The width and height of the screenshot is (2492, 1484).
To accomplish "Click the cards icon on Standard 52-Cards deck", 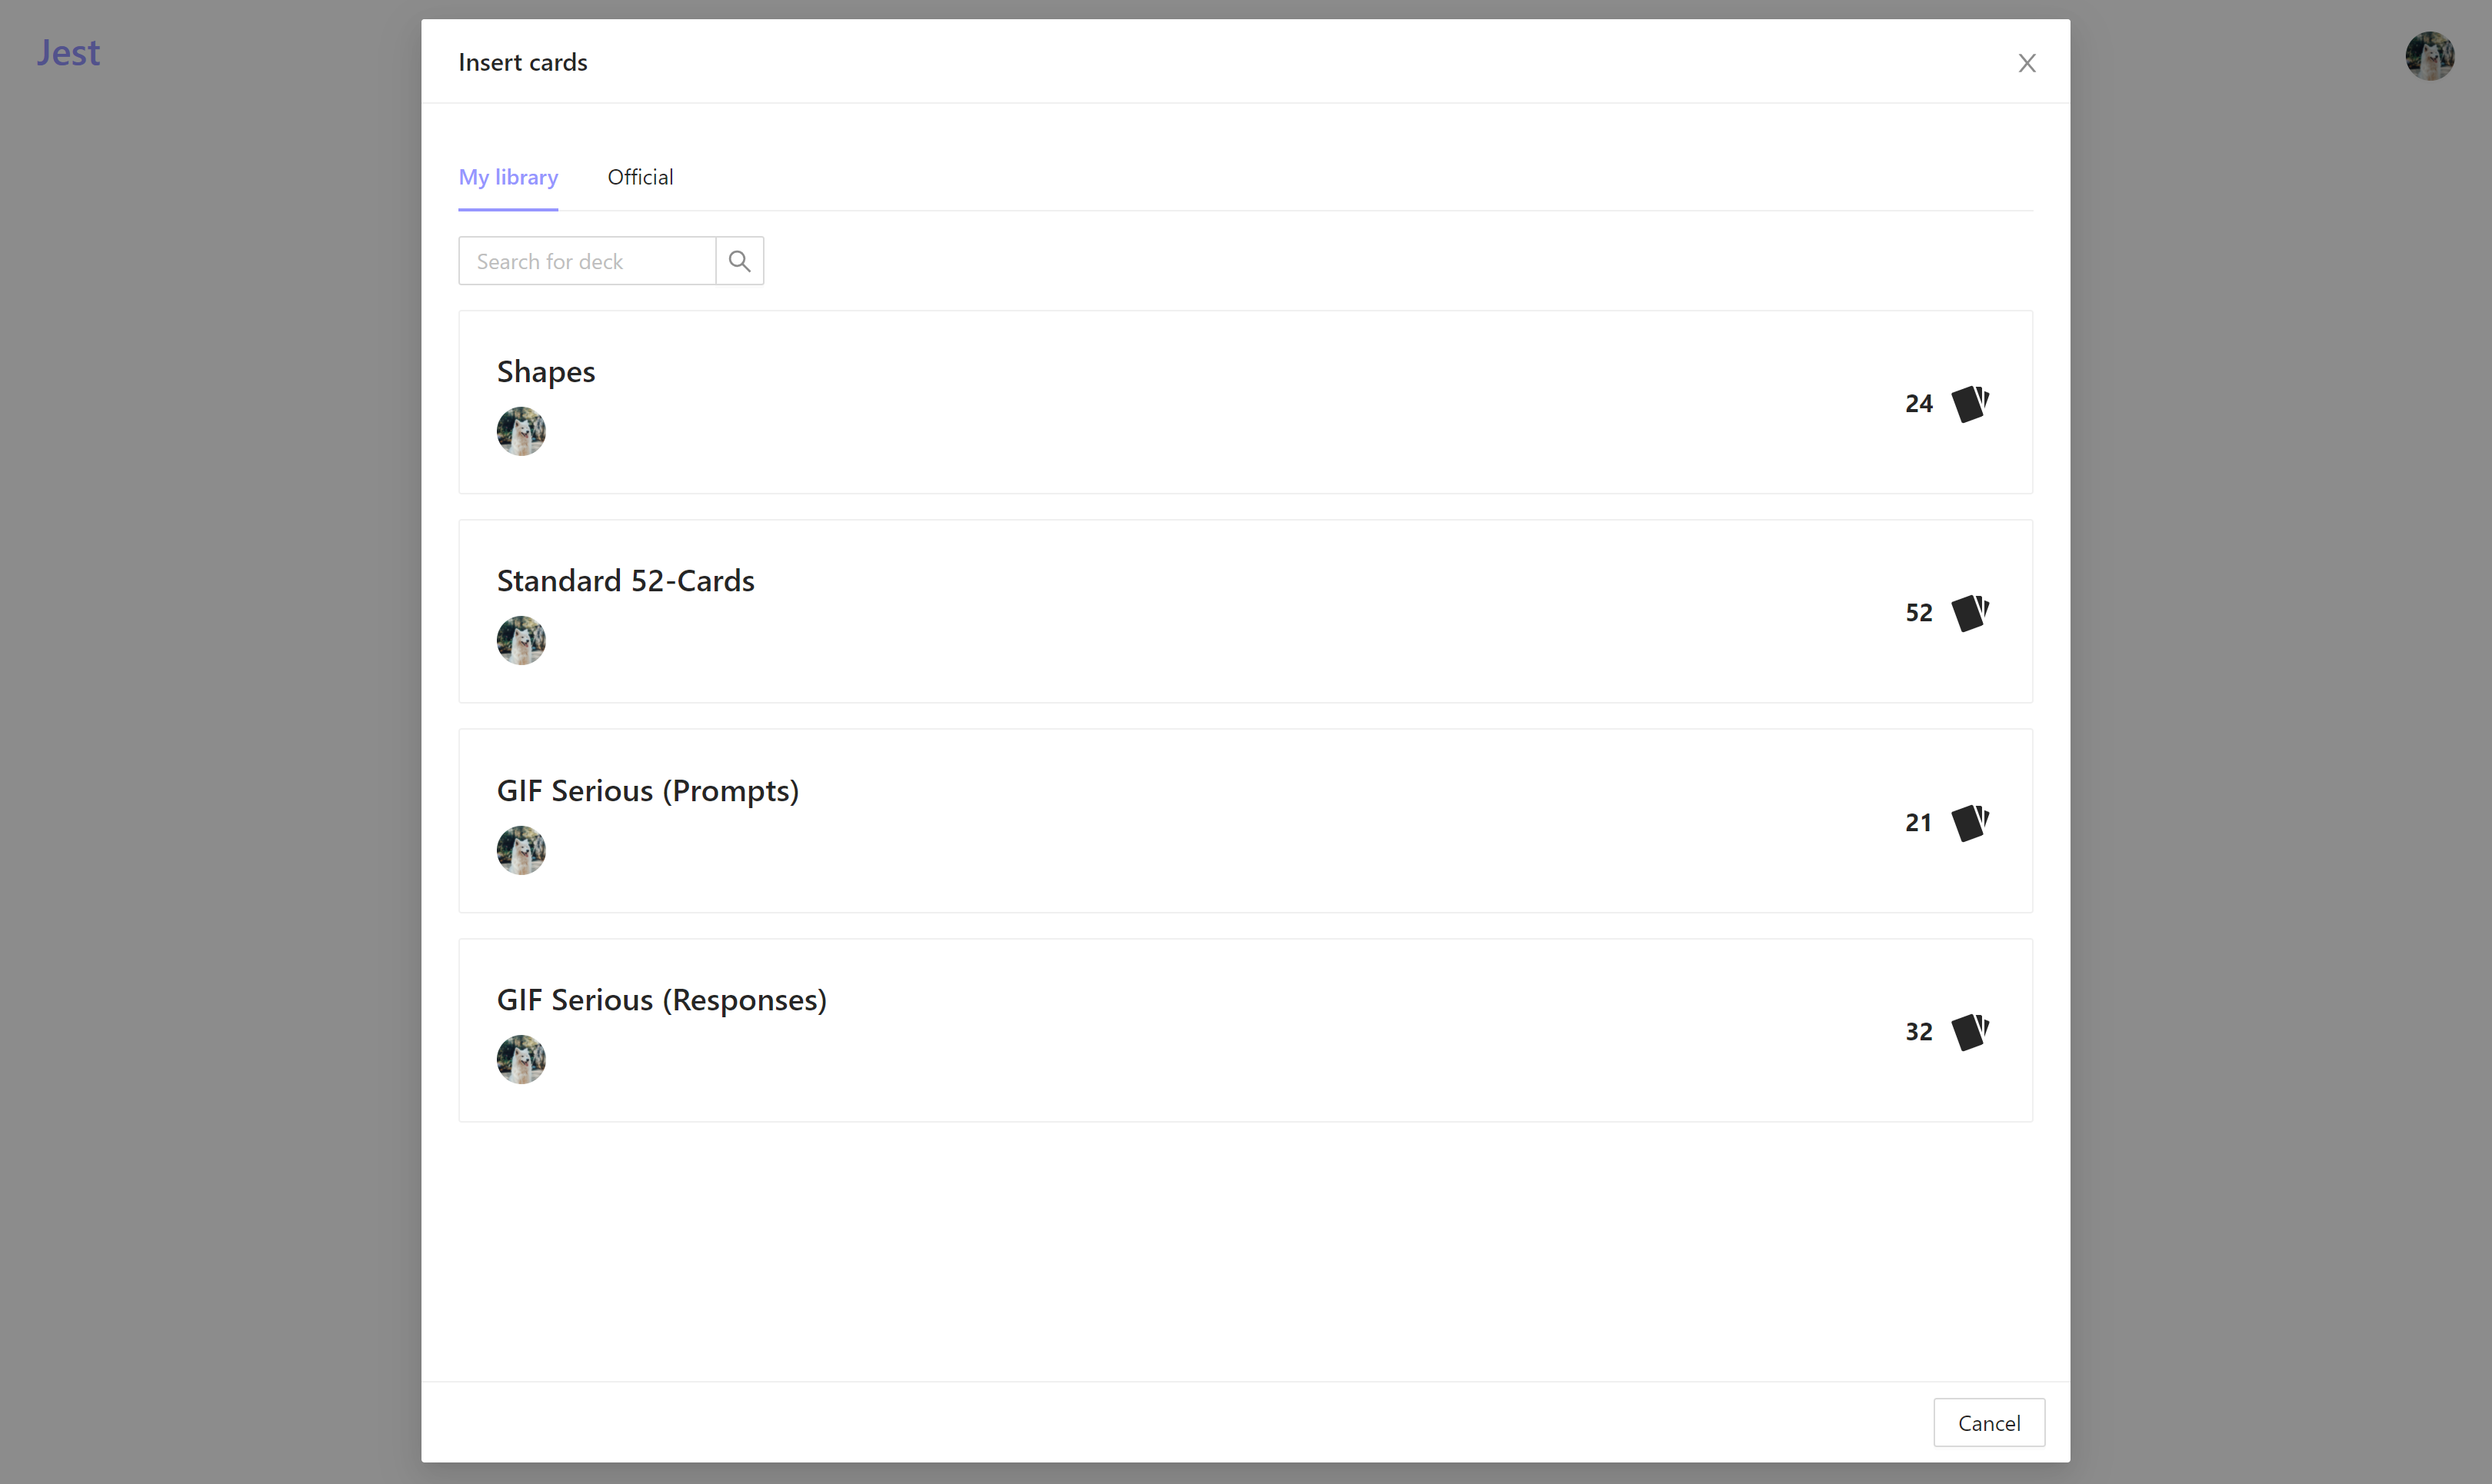I will pos(1969,612).
